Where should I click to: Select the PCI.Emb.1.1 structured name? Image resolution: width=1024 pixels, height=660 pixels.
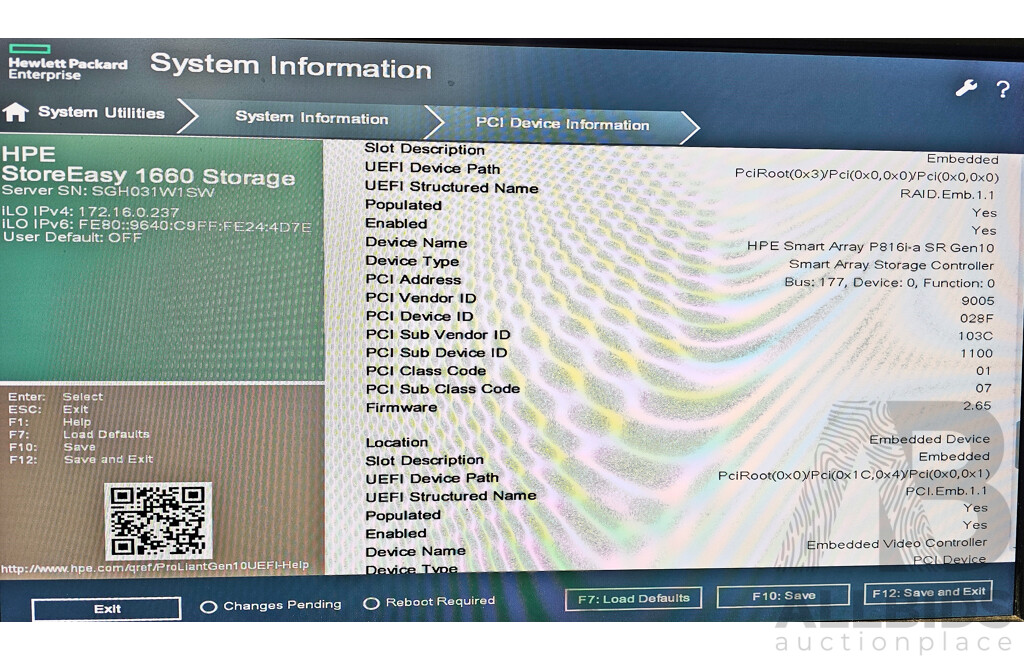click(946, 490)
